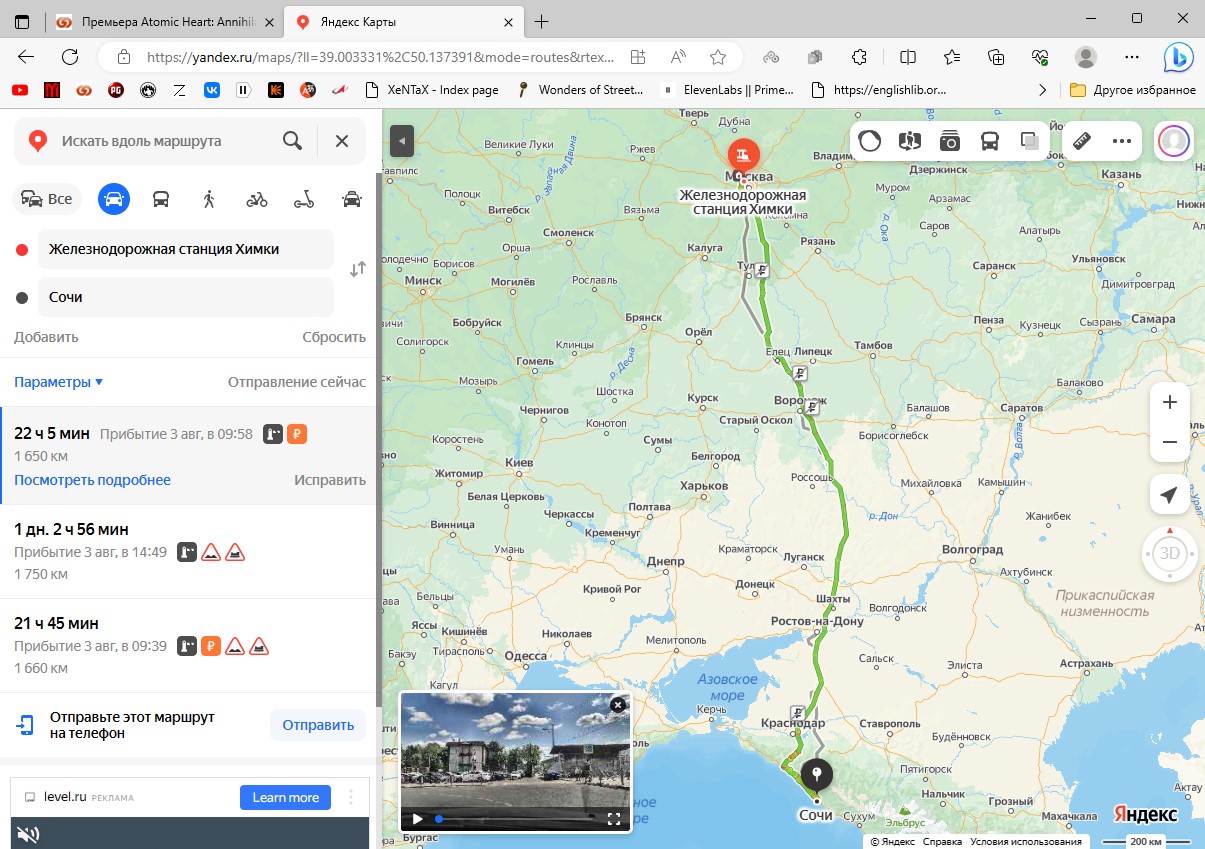Select taxi route mode
This screenshot has width=1205, height=849.
pyautogui.click(x=352, y=199)
